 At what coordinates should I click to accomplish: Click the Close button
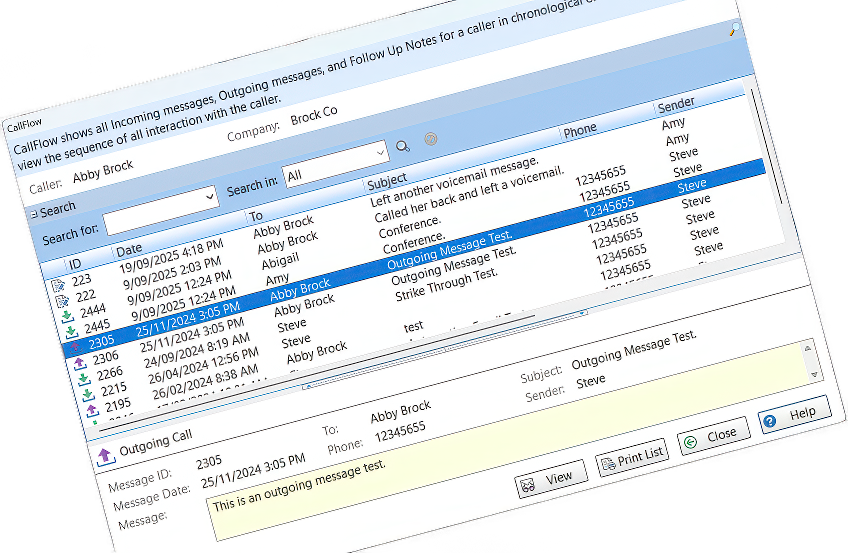714,436
